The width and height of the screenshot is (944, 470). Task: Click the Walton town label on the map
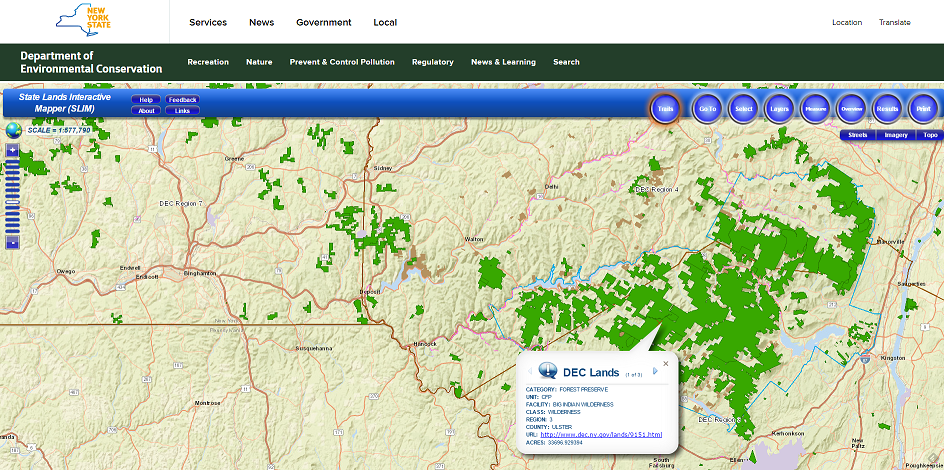pyautogui.click(x=474, y=240)
